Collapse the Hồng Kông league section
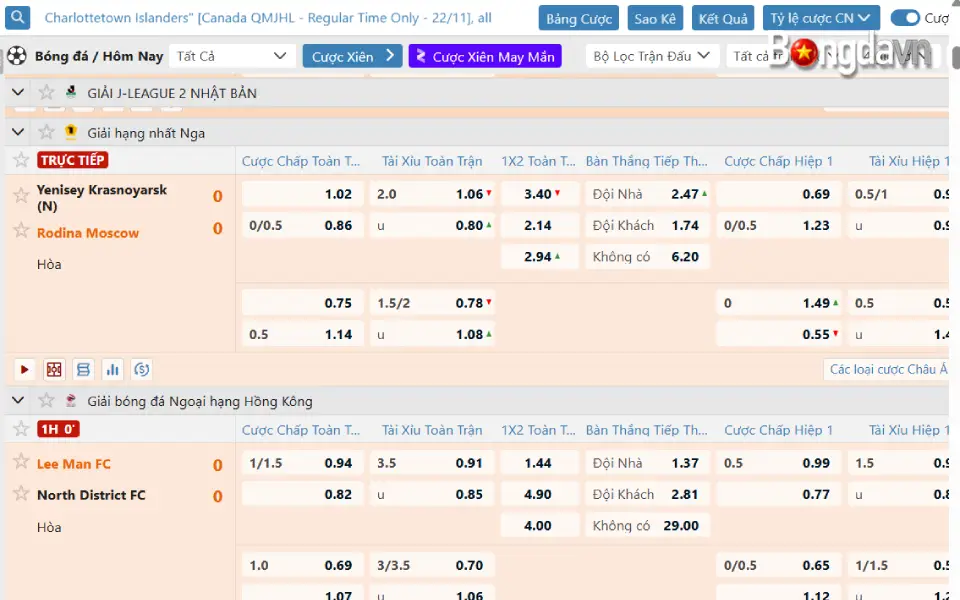The image size is (960, 600). tap(18, 401)
